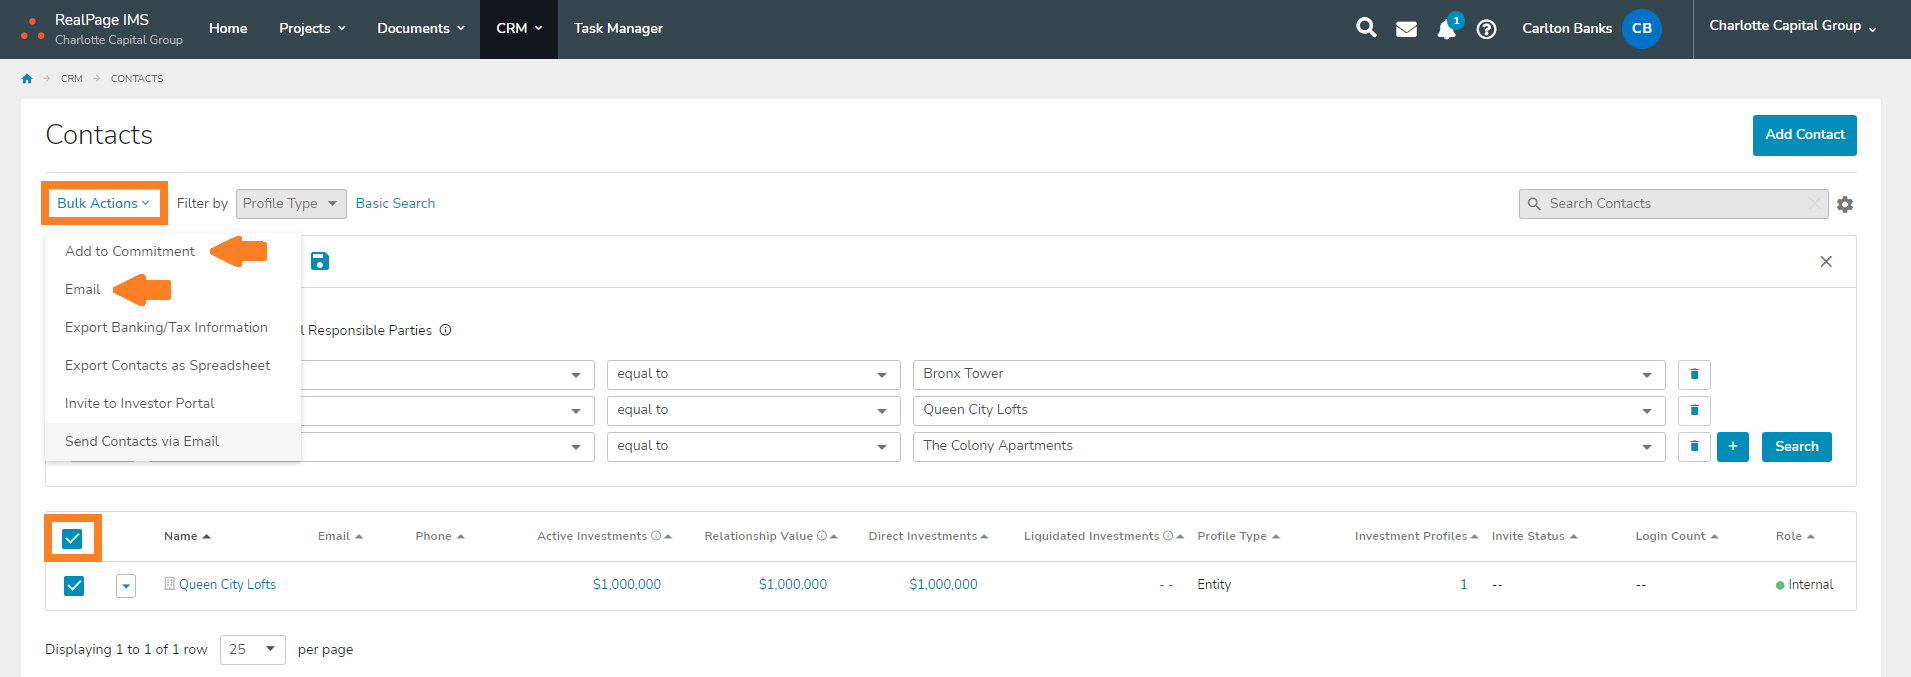Open the Bulk Actions dropdown
This screenshot has width=1911, height=677.
pos(103,203)
